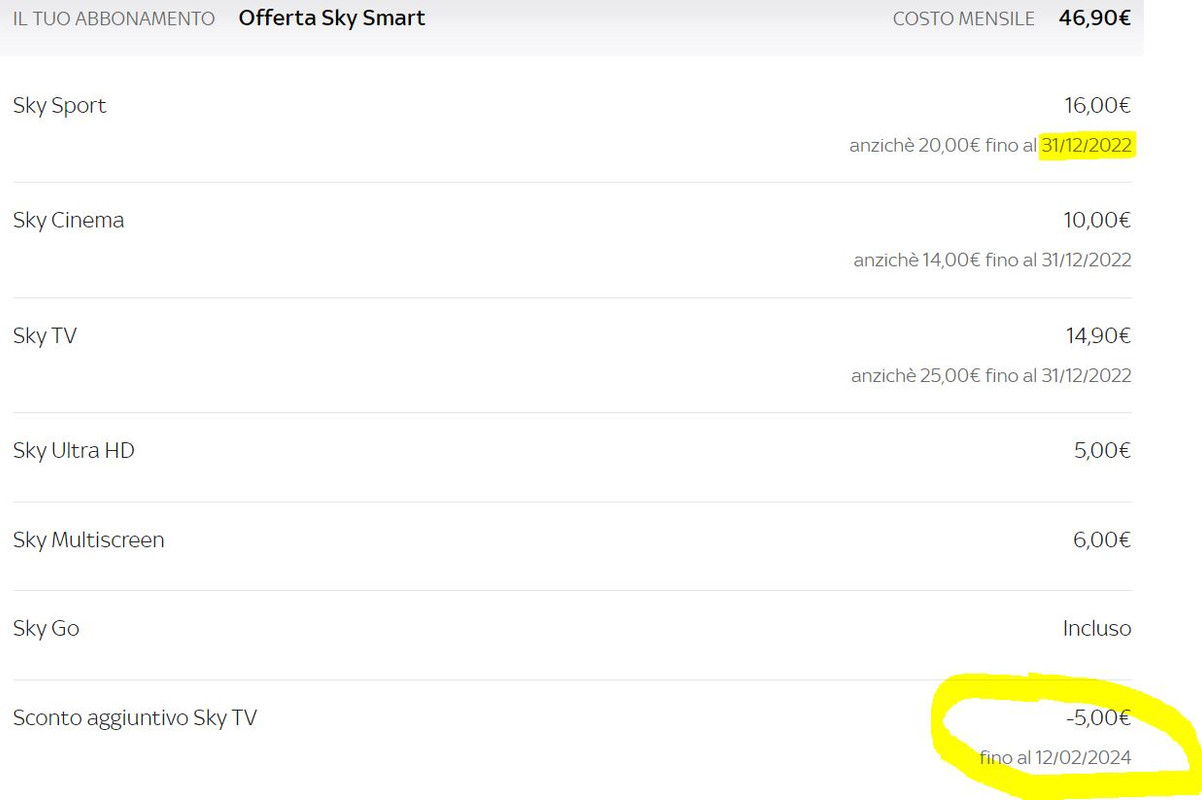Select the Sky Sport price 16,00€
Viewport: 1202px width, 800px height.
click(1097, 105)
